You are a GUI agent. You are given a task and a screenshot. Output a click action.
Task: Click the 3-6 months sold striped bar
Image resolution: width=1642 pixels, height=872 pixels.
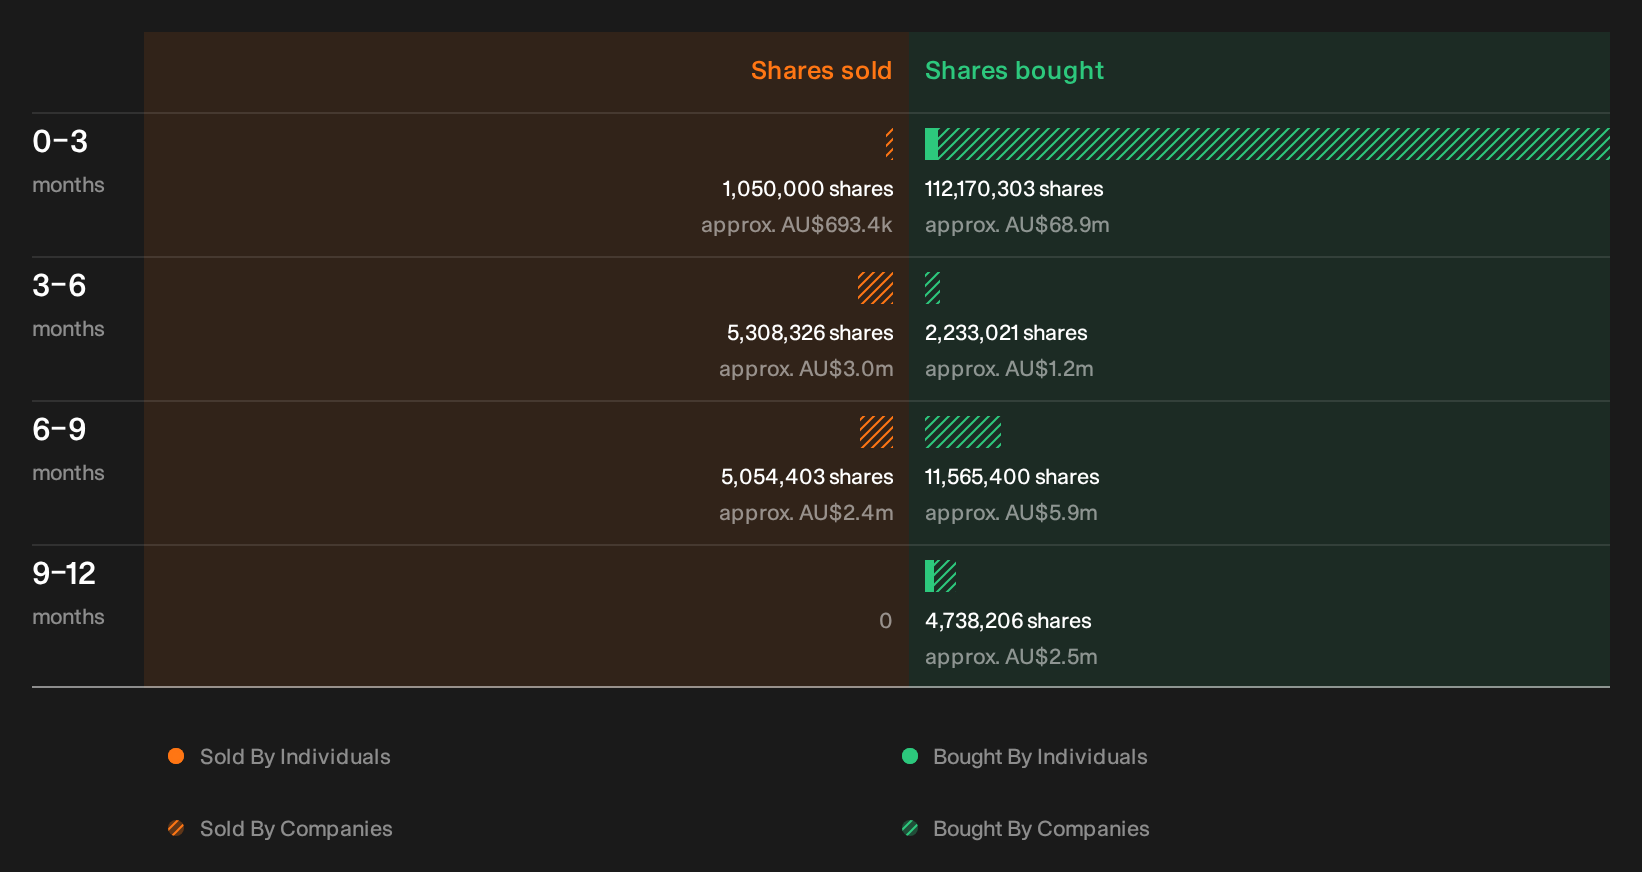pos(875,288)
